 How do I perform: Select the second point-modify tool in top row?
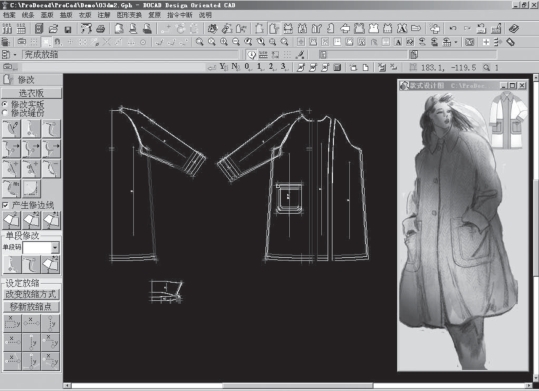click(x=31, y=129)
